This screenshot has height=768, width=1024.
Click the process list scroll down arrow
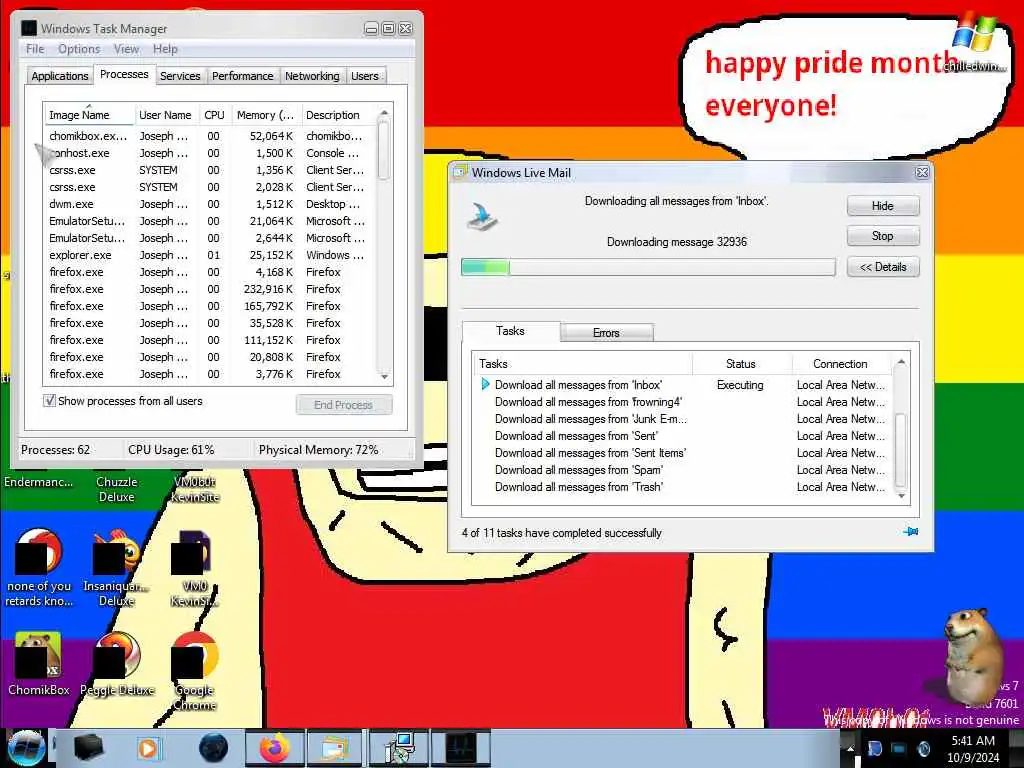[384, 376]
